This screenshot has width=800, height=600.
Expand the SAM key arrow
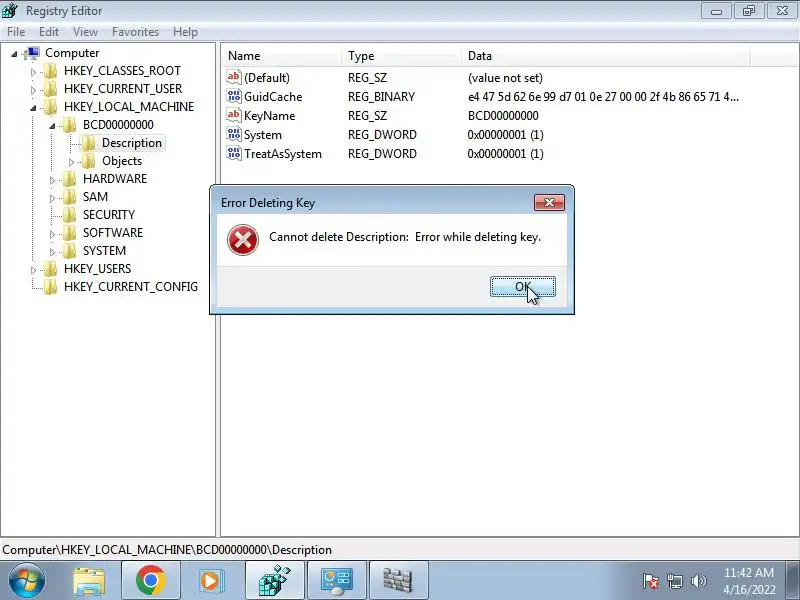[x=52, y=197]
